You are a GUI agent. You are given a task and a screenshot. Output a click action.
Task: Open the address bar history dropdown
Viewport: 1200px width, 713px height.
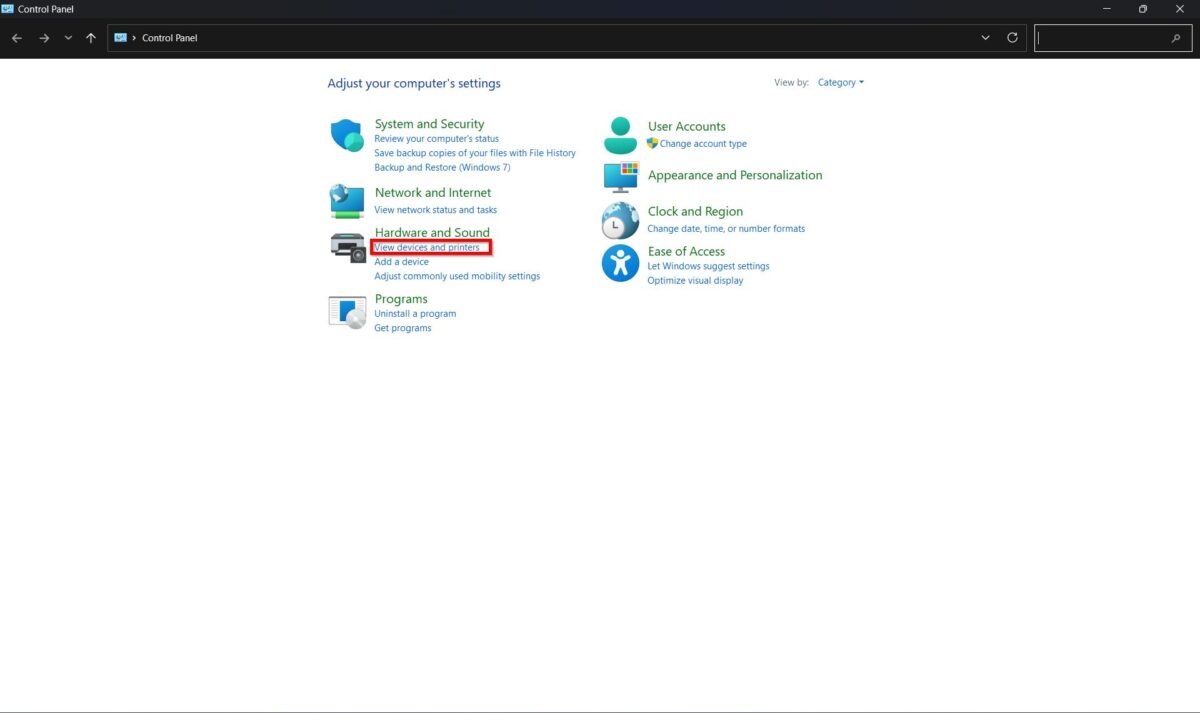985,38
